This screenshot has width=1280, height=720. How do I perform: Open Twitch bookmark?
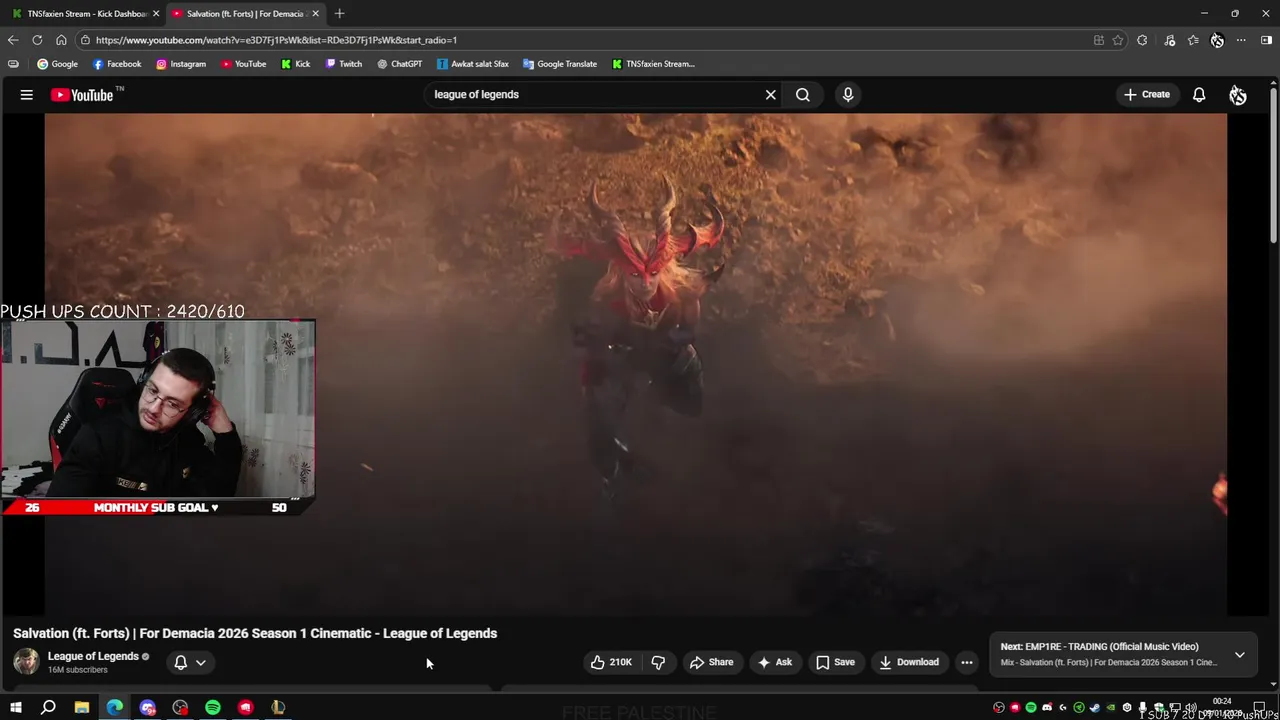344,64
